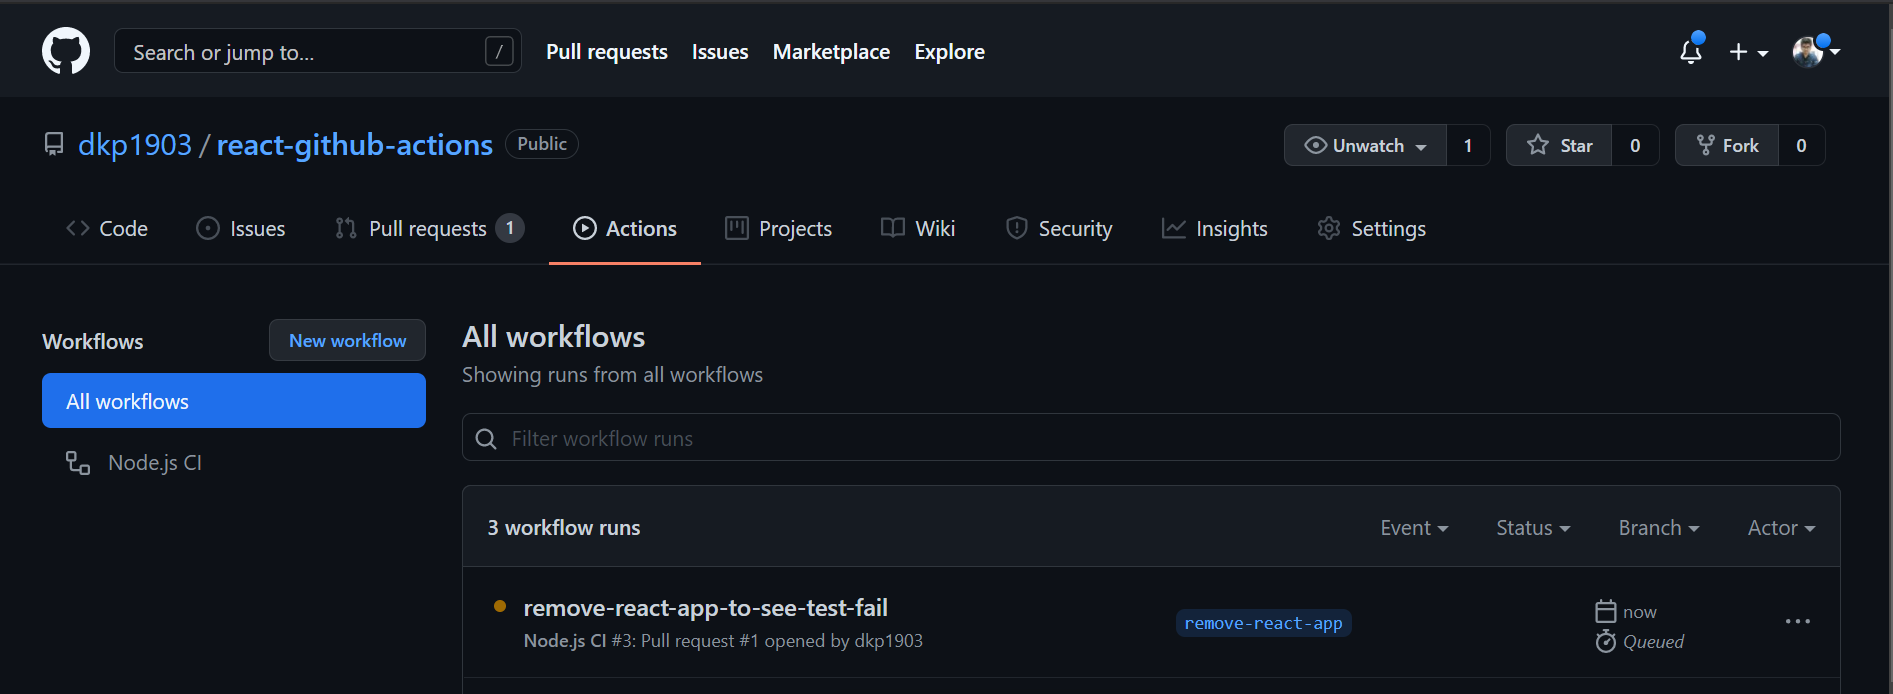Switch to the repository Issues tab
The width and height of the screenshot is (1893, 694).
pos(241,229)
